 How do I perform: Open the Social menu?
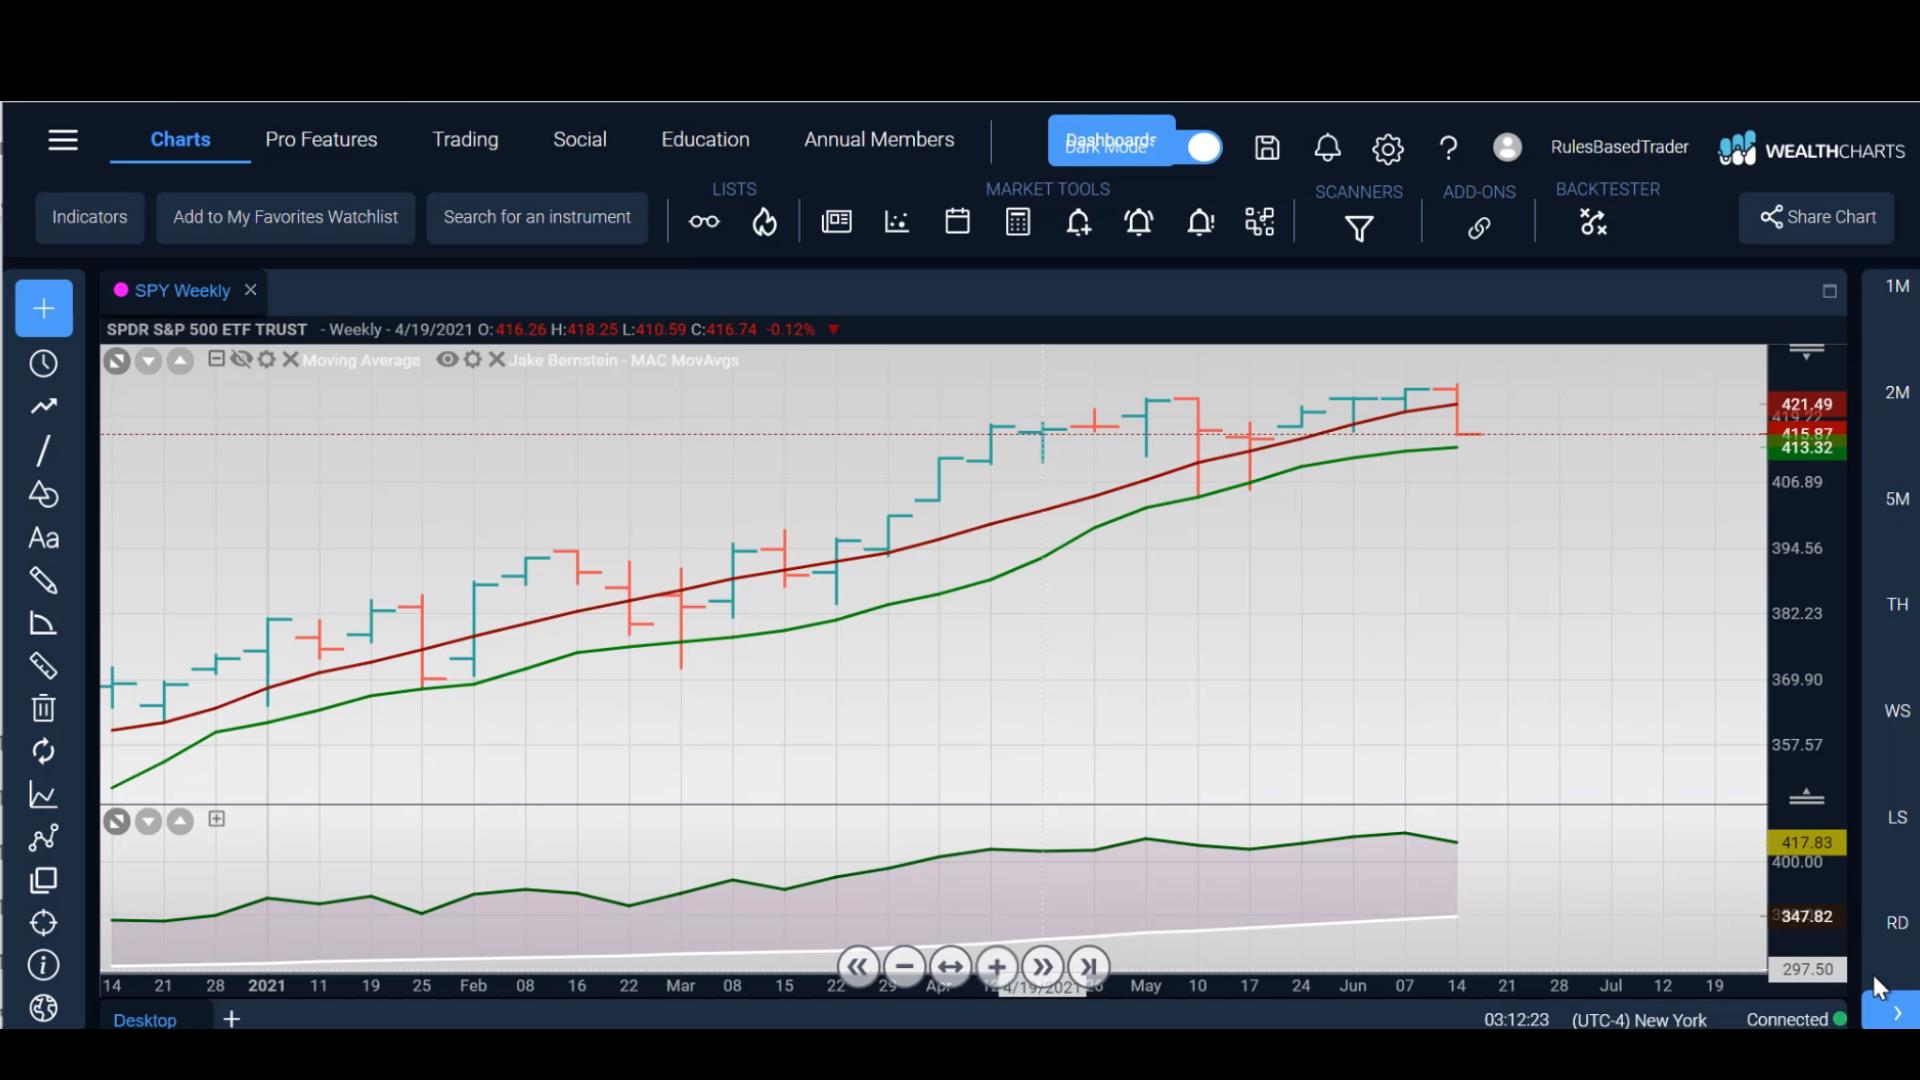pyautogui.click(x=580, y=140)
